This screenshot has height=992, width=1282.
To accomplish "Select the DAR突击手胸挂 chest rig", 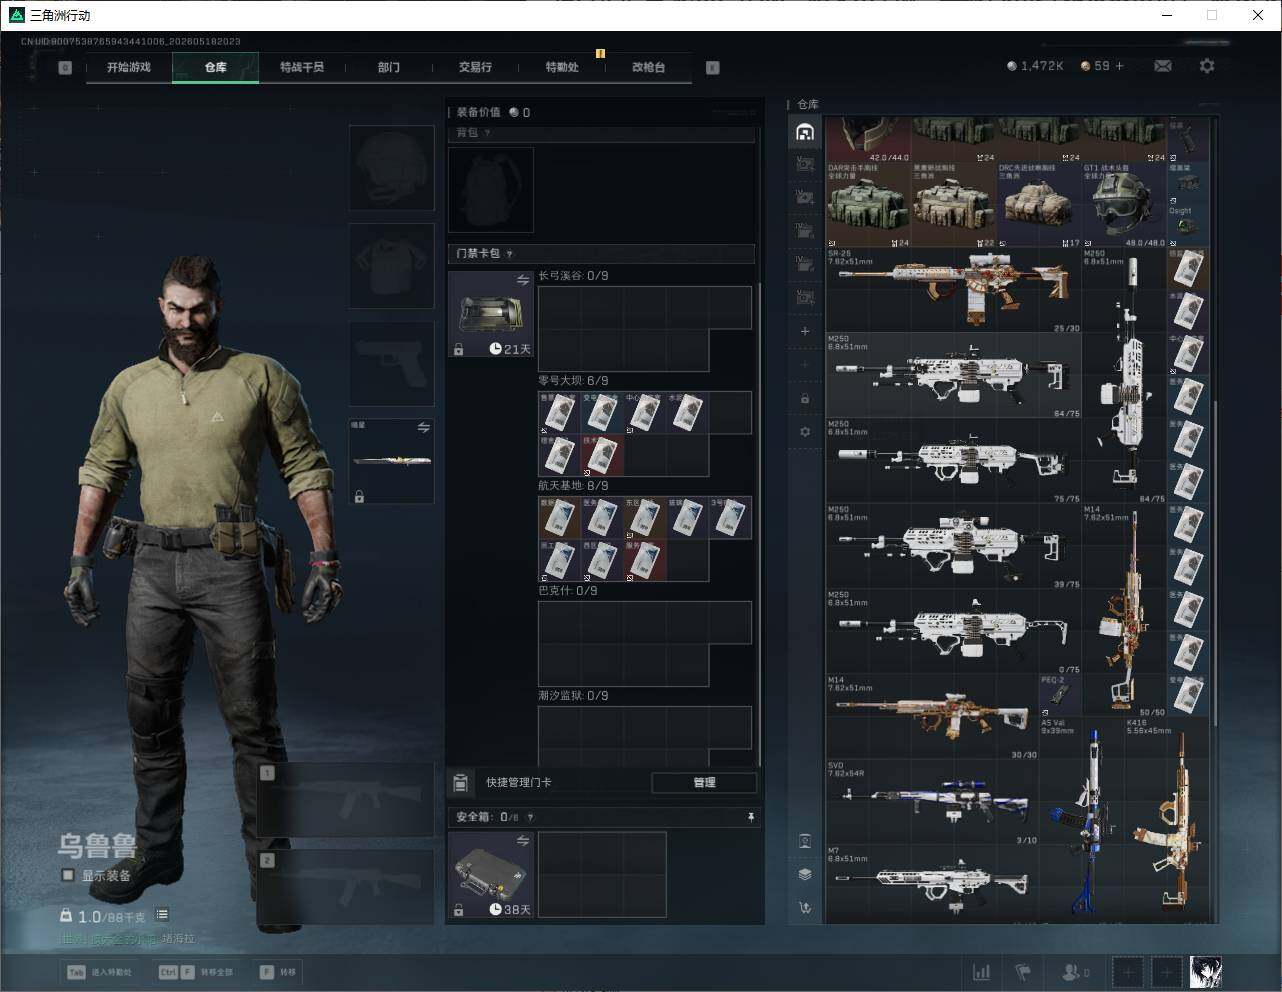I will [x=868, y=205].
